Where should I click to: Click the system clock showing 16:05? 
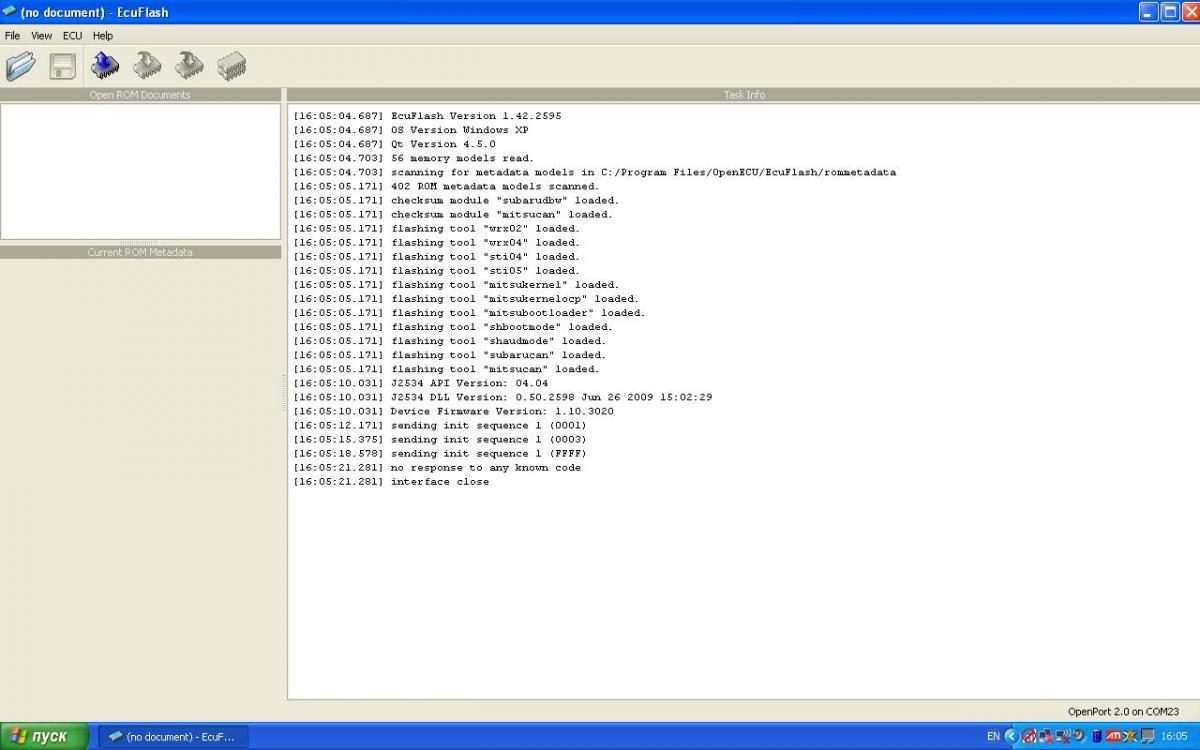click(1174, 736)
